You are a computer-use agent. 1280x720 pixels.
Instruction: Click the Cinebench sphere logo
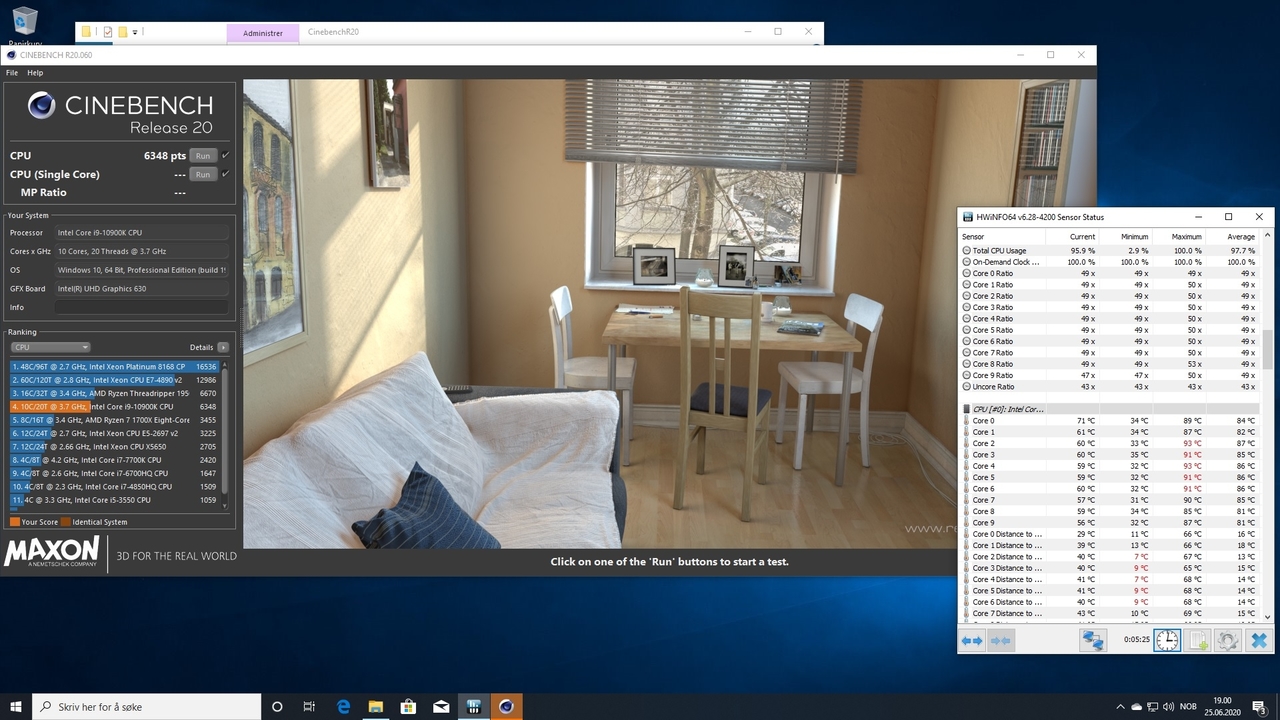click(42, 105)
